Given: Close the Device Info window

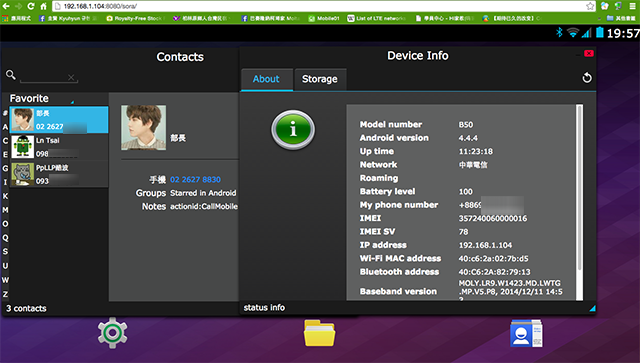Looking at the screenshot, I should point(589,53).
